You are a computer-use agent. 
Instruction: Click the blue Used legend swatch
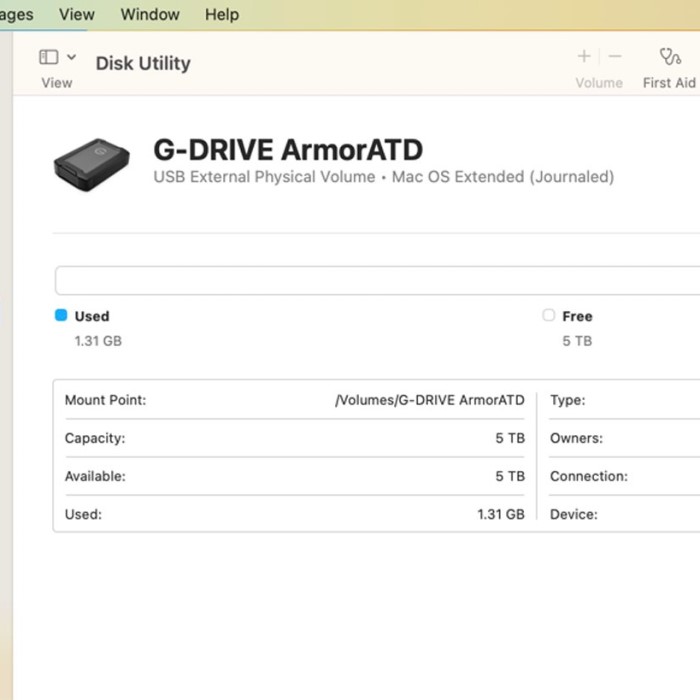click(61, 315)
